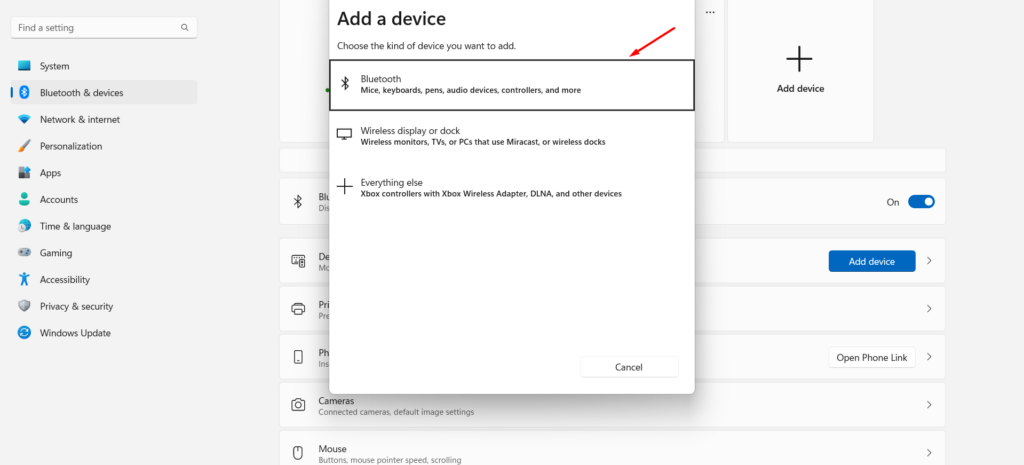
Task: Open System settings in sidebar
Action: [x=54, y=66]
